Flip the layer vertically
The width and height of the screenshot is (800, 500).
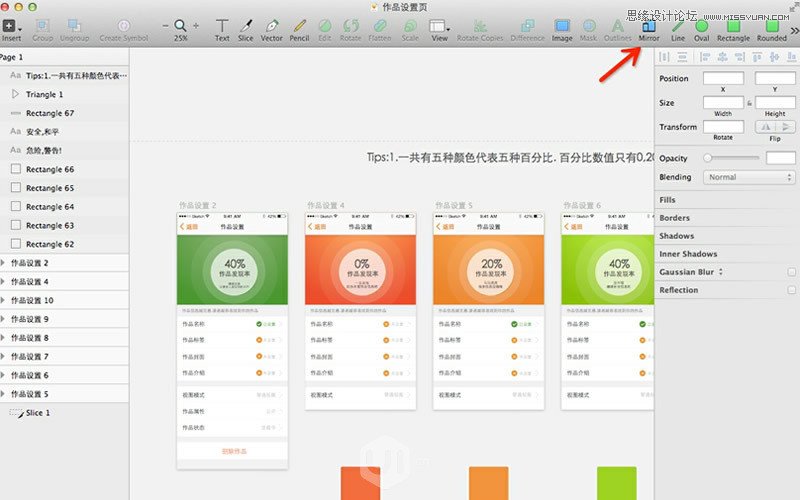click(x=785, y=127)
